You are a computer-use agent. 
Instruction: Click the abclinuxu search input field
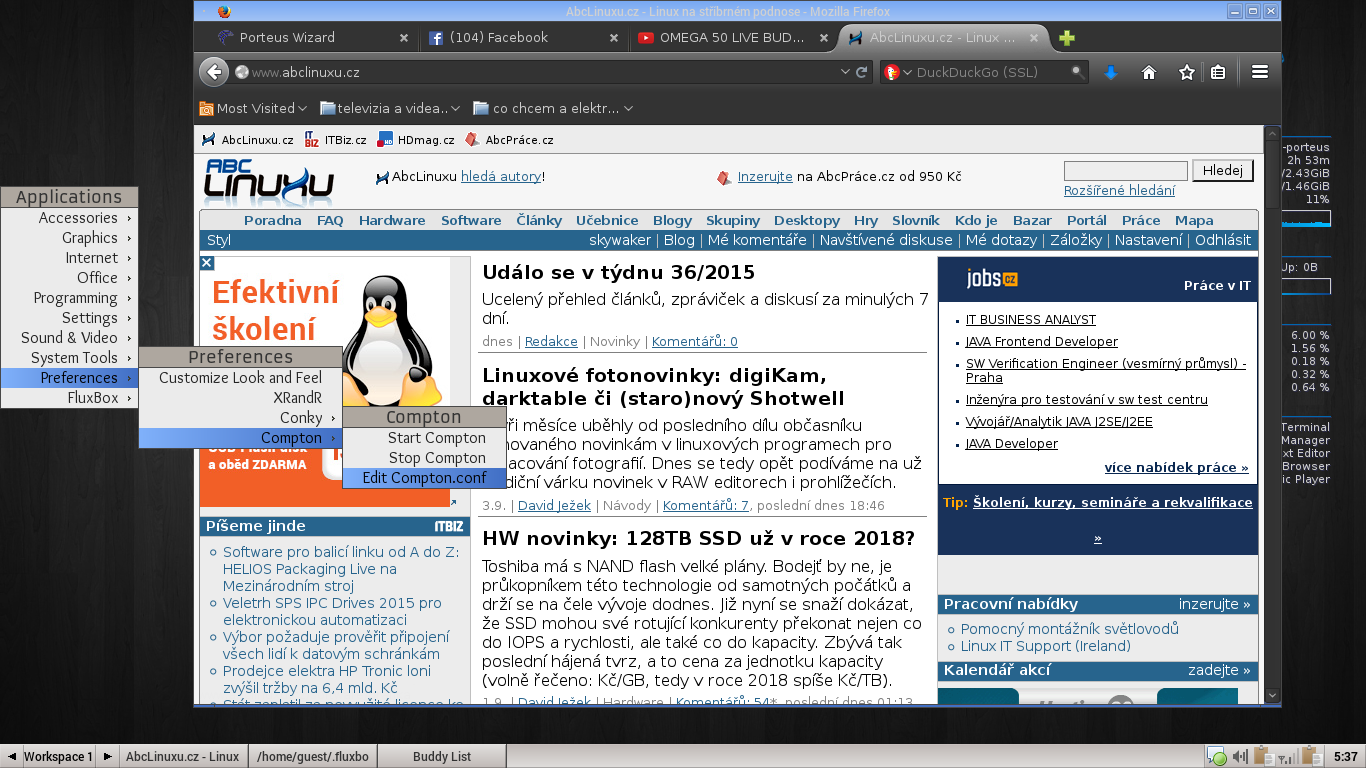(1125, 171)
